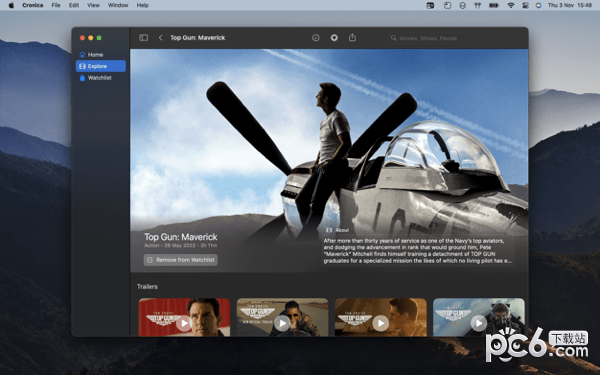The width and height of the screenshot is (600, 375).
Task: Go back using the chevron arrow
Action: point(160,38)
